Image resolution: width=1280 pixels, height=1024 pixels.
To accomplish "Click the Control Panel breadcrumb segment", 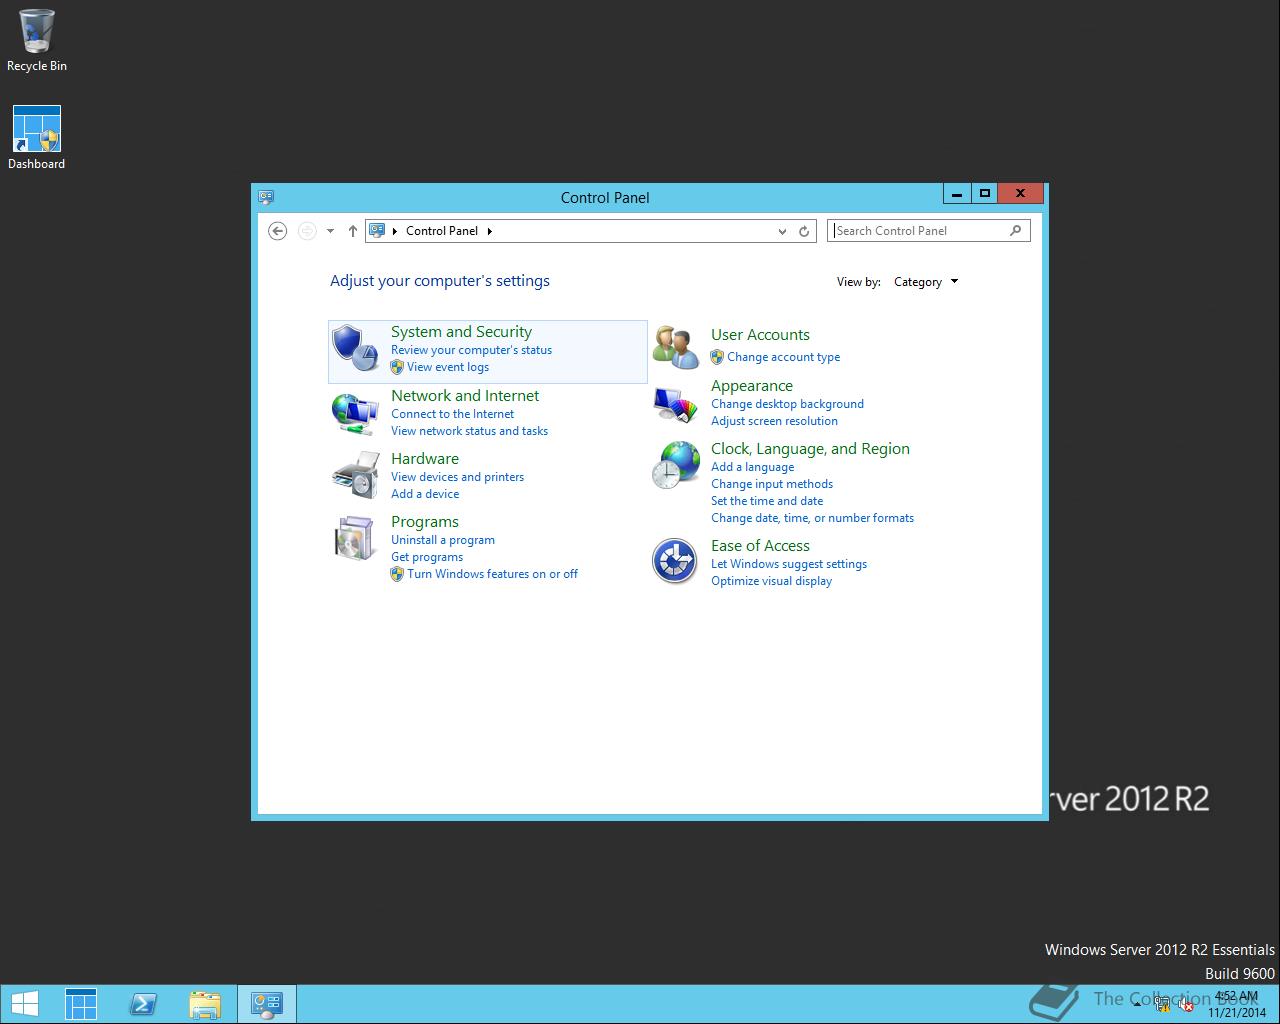I will click(442, 231).
